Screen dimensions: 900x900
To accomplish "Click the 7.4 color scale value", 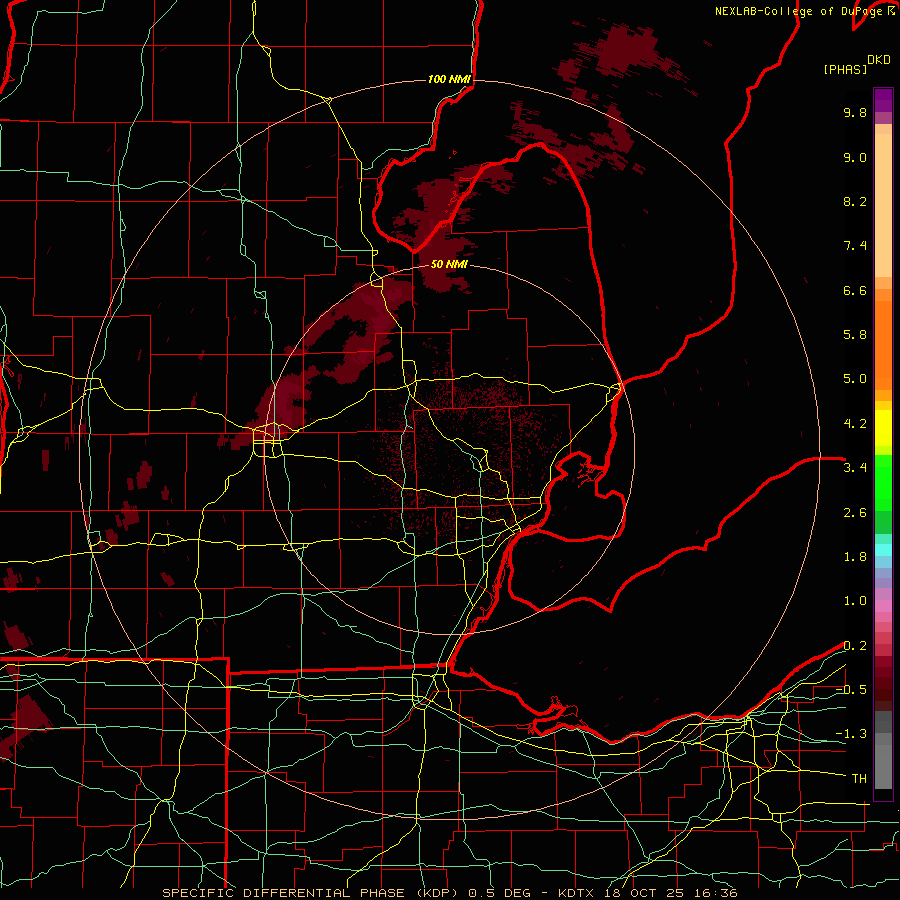I will [x=855, y=246].
